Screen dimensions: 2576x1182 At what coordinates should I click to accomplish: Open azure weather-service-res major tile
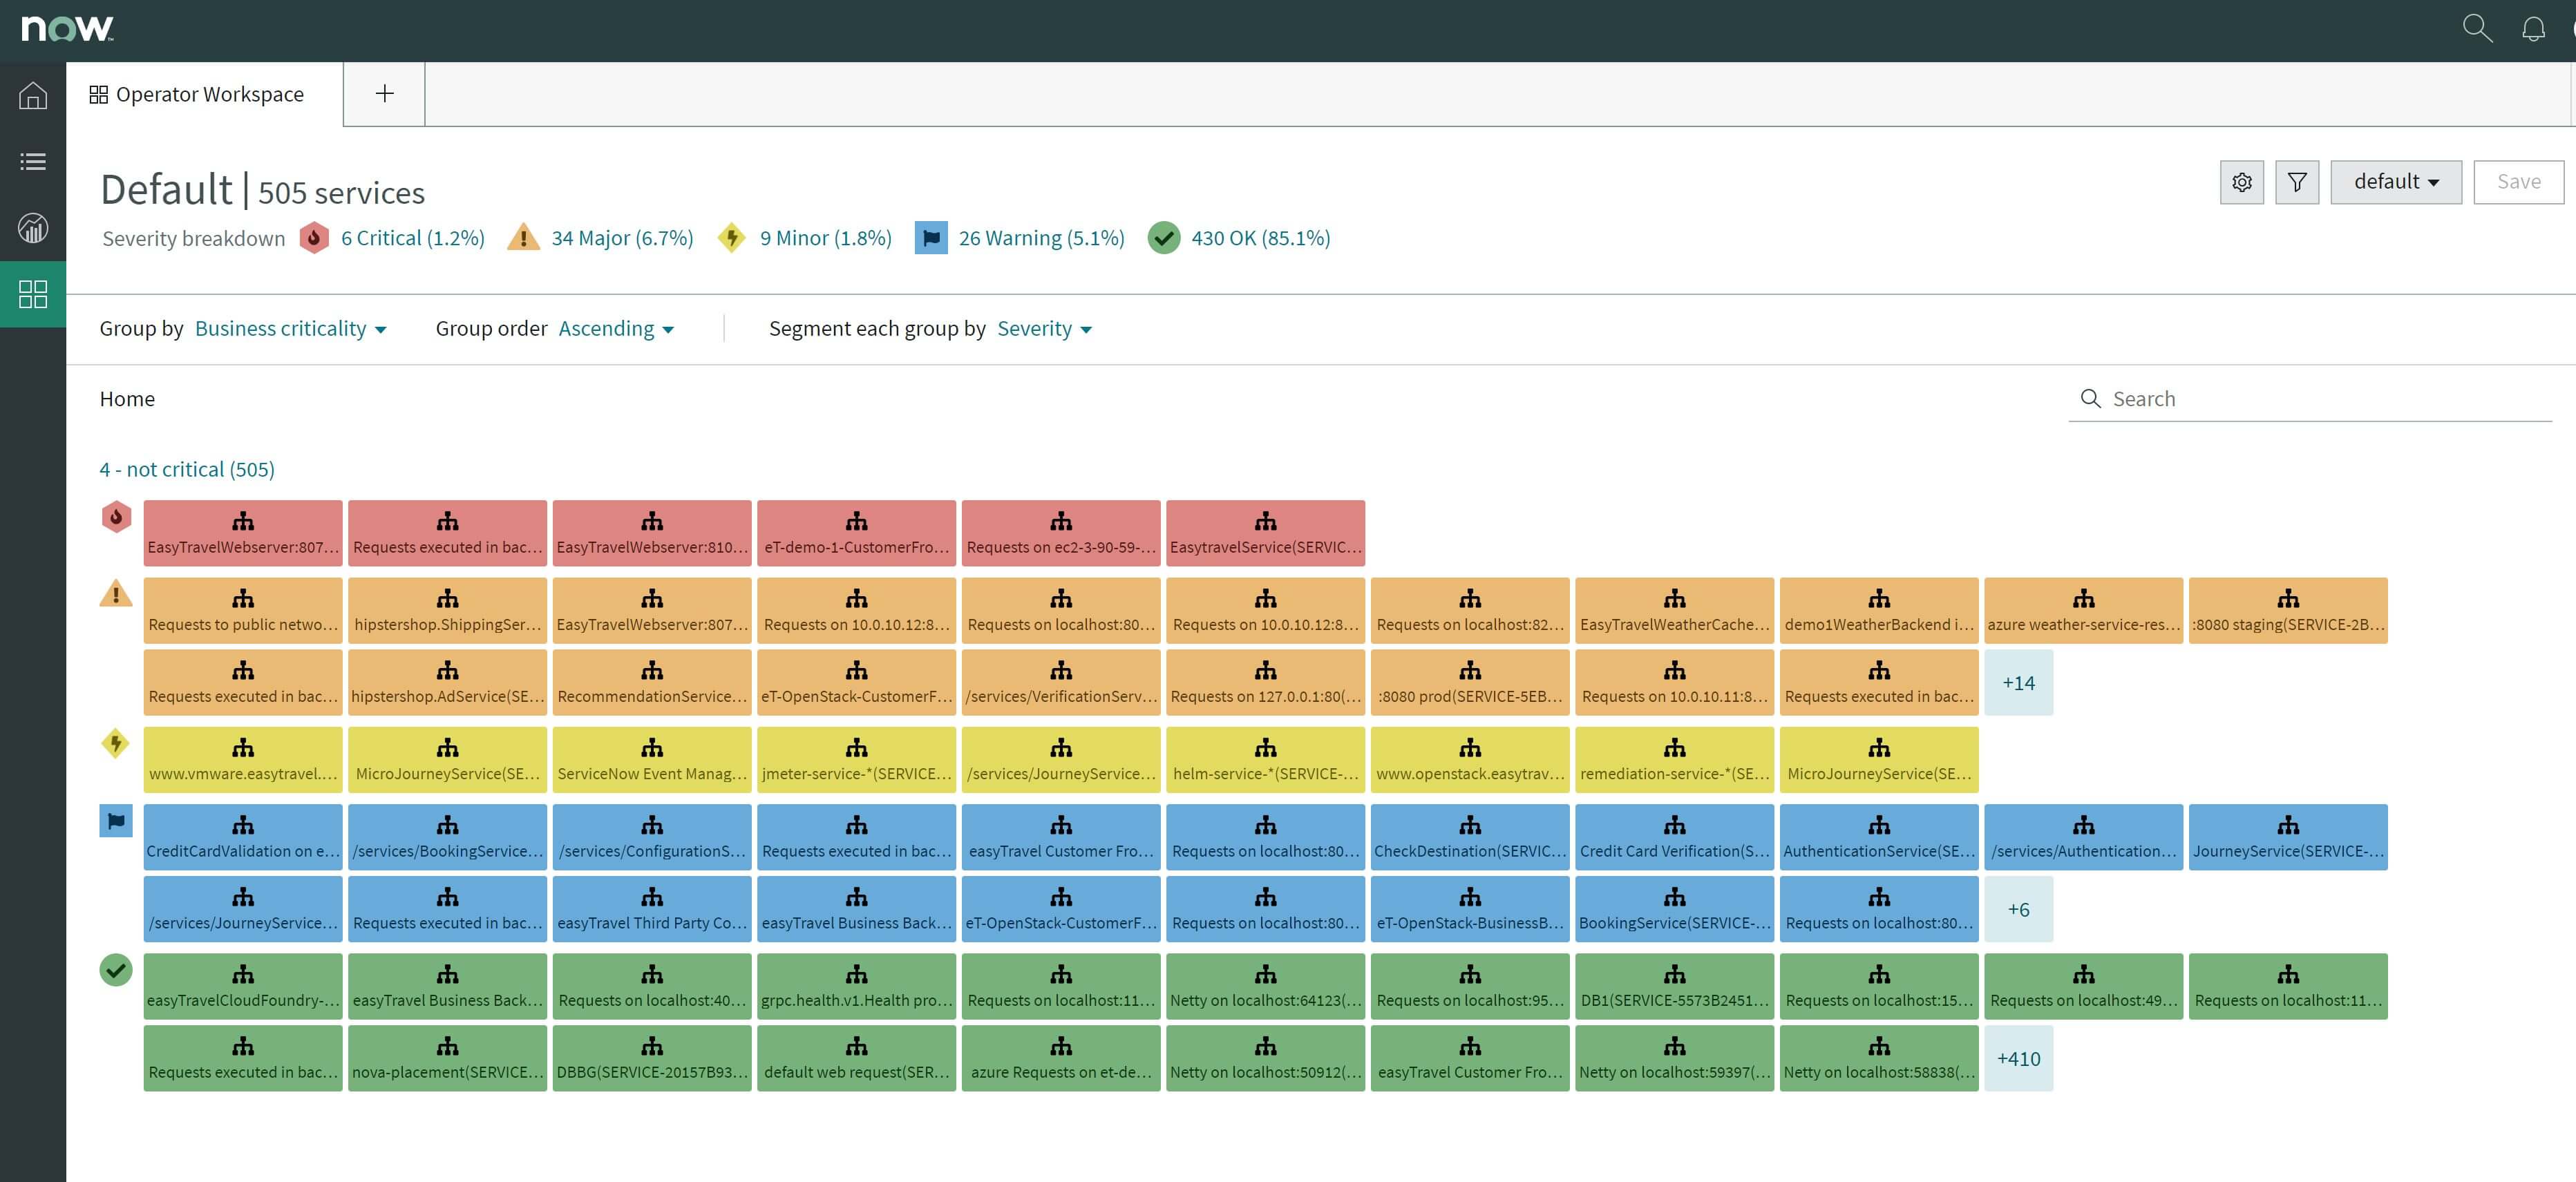pos(2083,610)
